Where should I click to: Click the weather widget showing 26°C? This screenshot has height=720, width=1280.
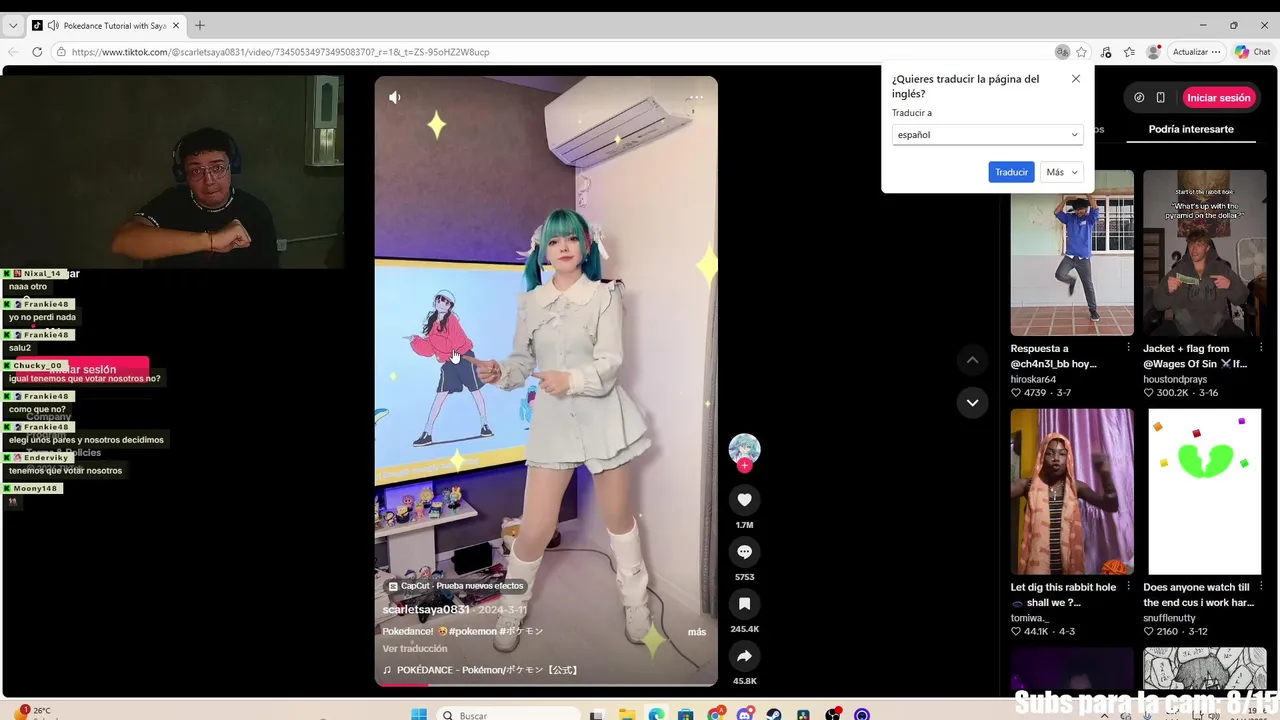pos(33,712)
